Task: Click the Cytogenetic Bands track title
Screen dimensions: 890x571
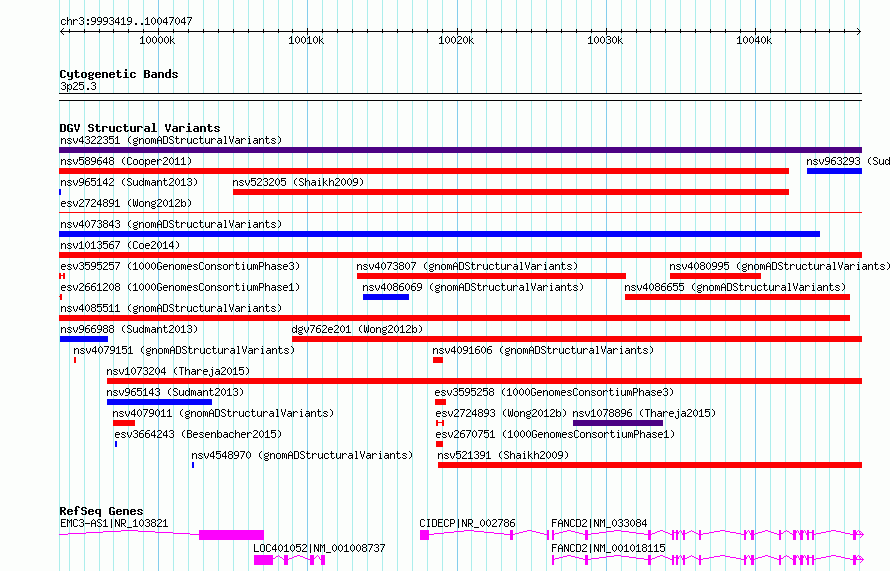Action: click(x=119, y=74)
